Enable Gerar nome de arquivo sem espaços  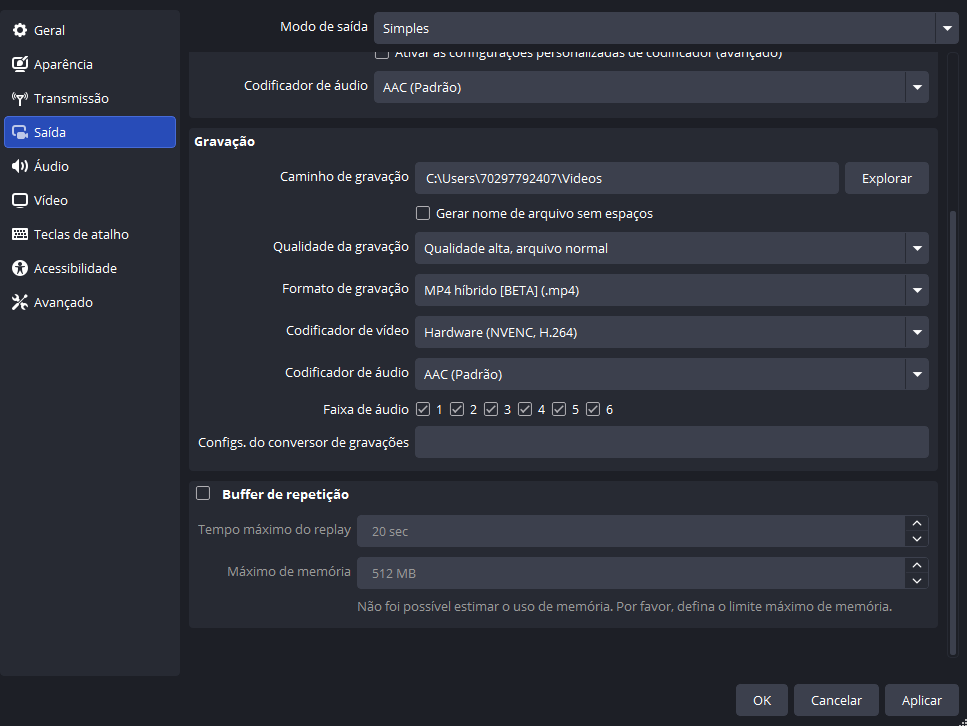tap(423, 213)
